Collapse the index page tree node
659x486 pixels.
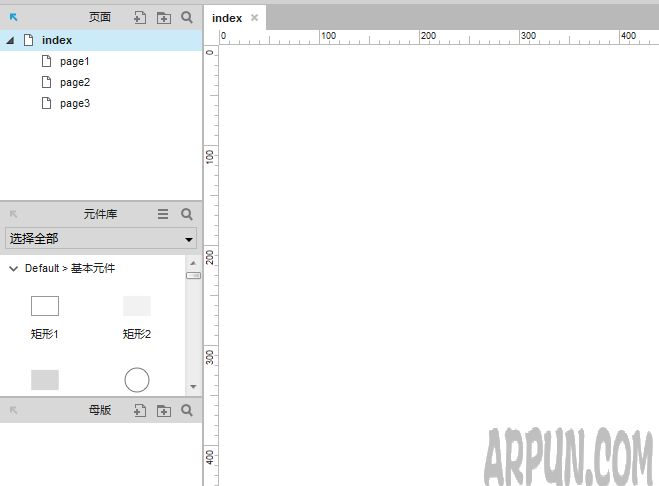pos(10,40)
